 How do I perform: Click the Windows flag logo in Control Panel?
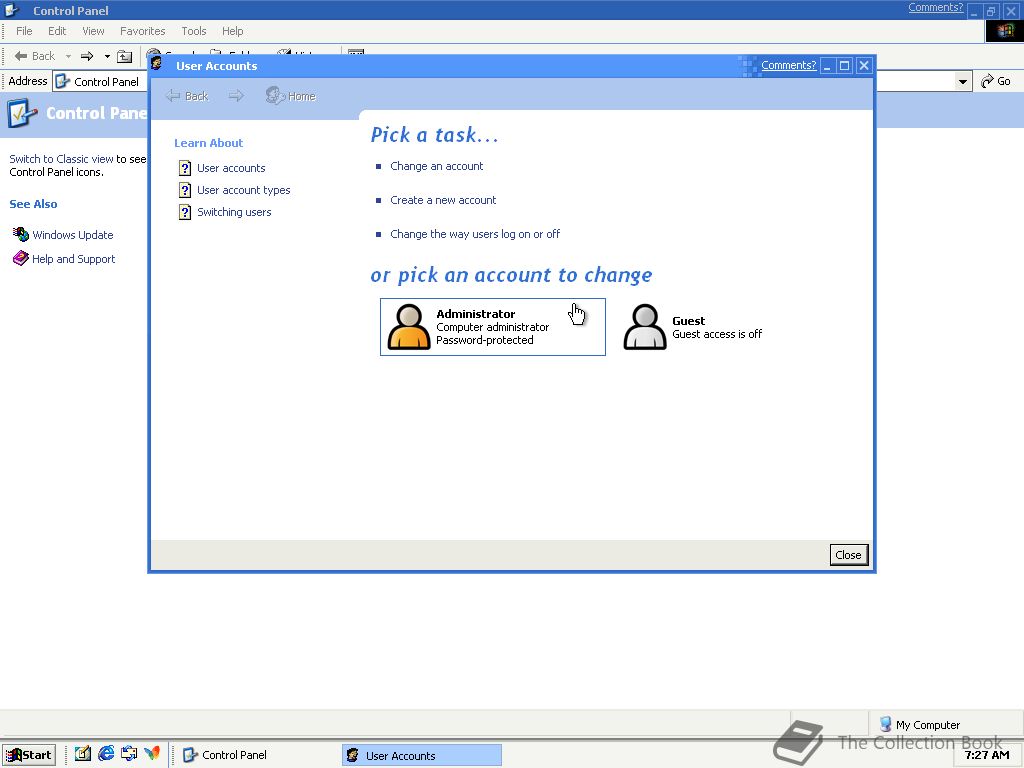[x=1004, y=31]
